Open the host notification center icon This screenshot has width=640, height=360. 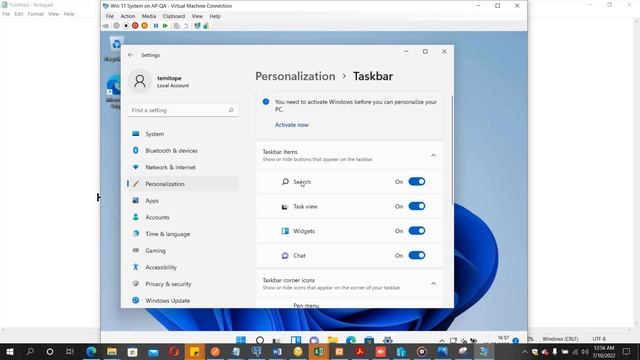pyautogui.click(x=627, y=351)
